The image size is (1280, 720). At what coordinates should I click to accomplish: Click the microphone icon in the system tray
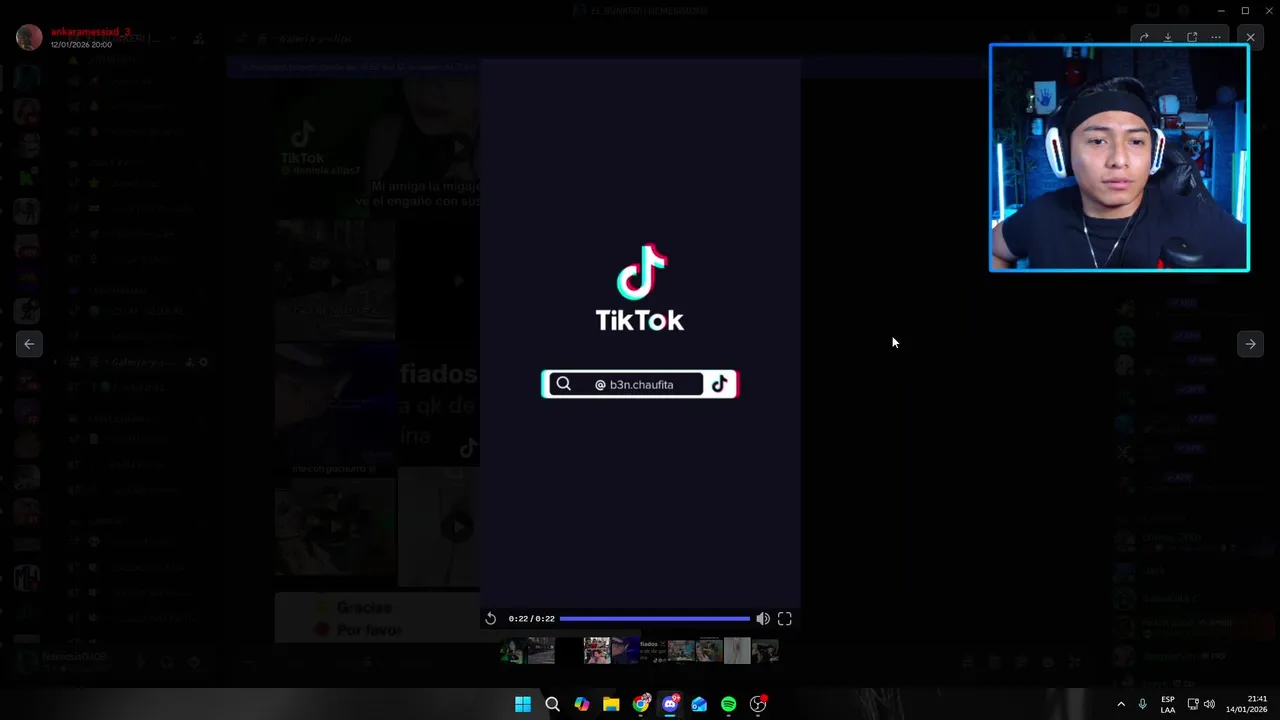pyautogui.click(x=1143, y=704)
